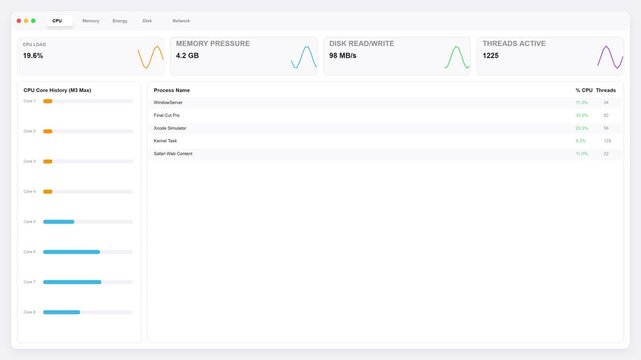Click the Threads count for Final Cut Pro

tap(606, 115)
